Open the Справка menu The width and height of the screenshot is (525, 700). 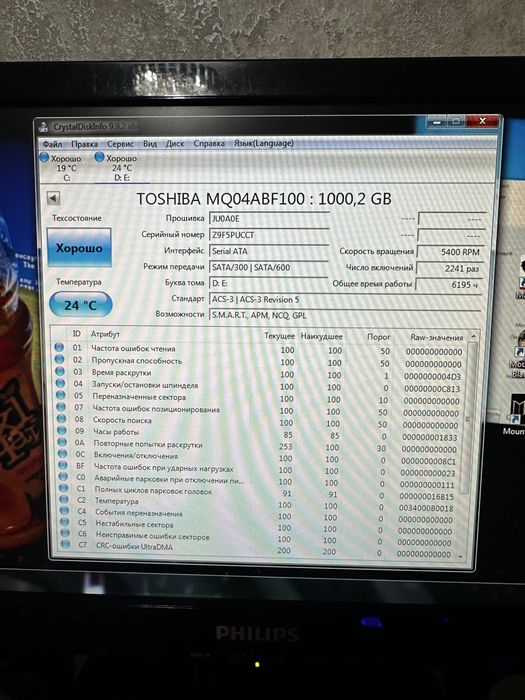209,144
